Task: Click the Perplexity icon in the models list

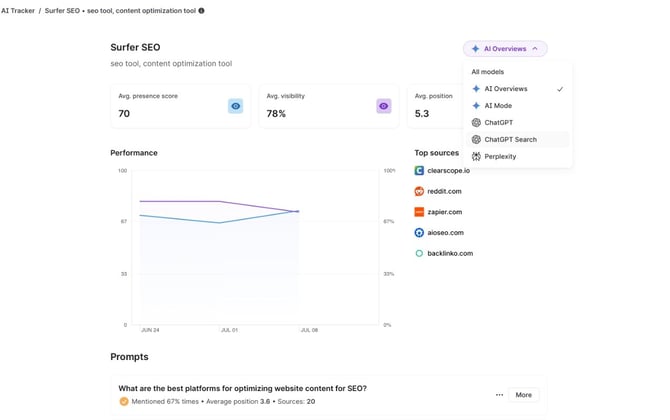Action: pyautogui.click(x=476, y=156)
